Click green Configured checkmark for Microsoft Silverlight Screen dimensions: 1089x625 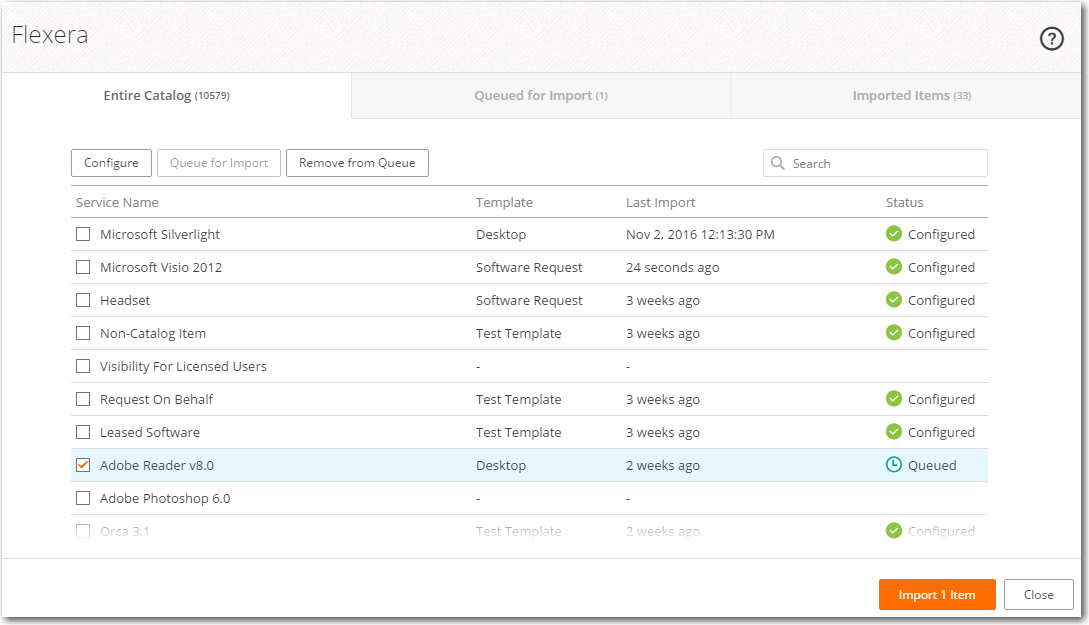tap(894, 234)
